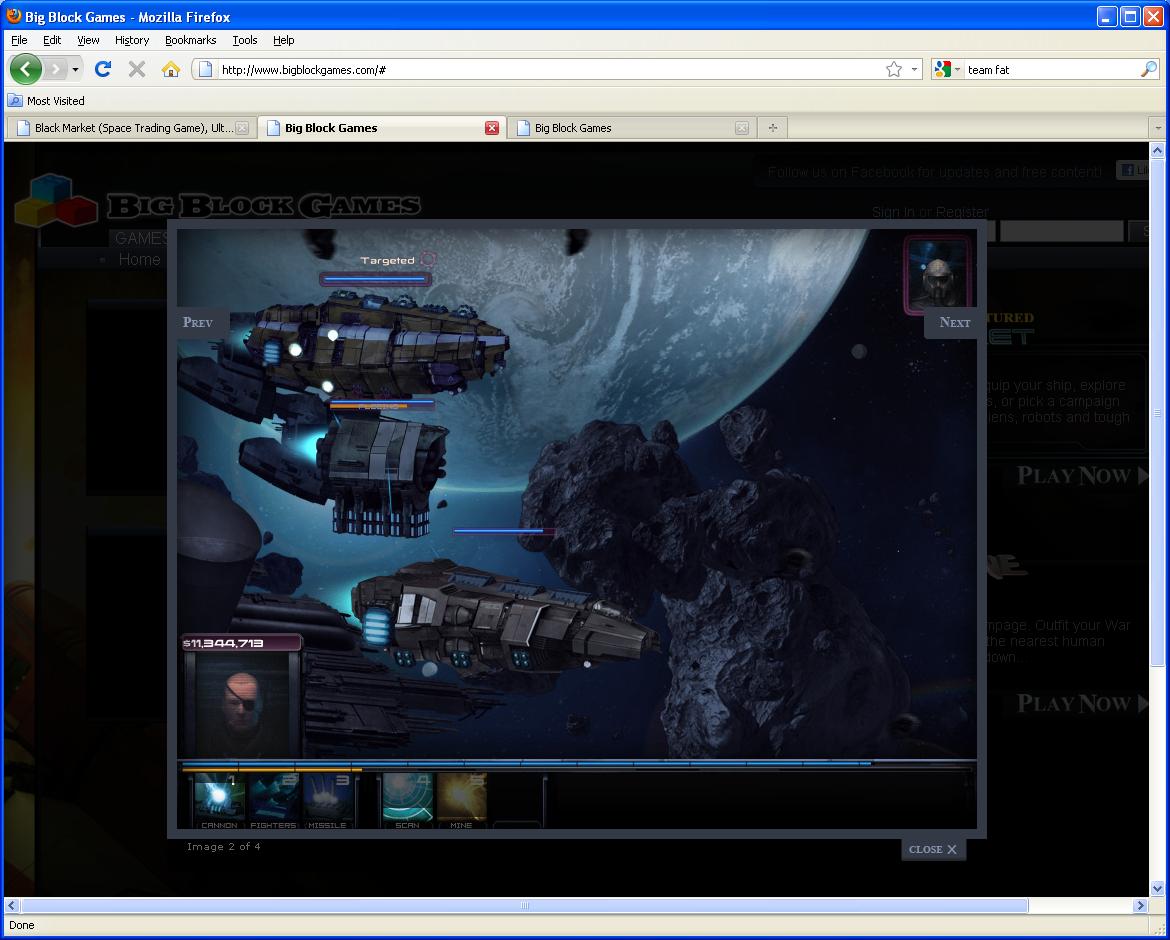Click the Cannon weapon icon

click(219, 800)
